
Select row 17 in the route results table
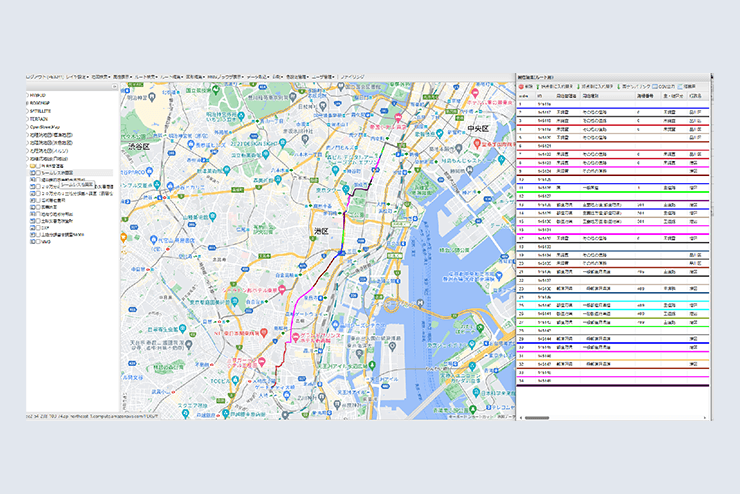click(x=613, y=238)
